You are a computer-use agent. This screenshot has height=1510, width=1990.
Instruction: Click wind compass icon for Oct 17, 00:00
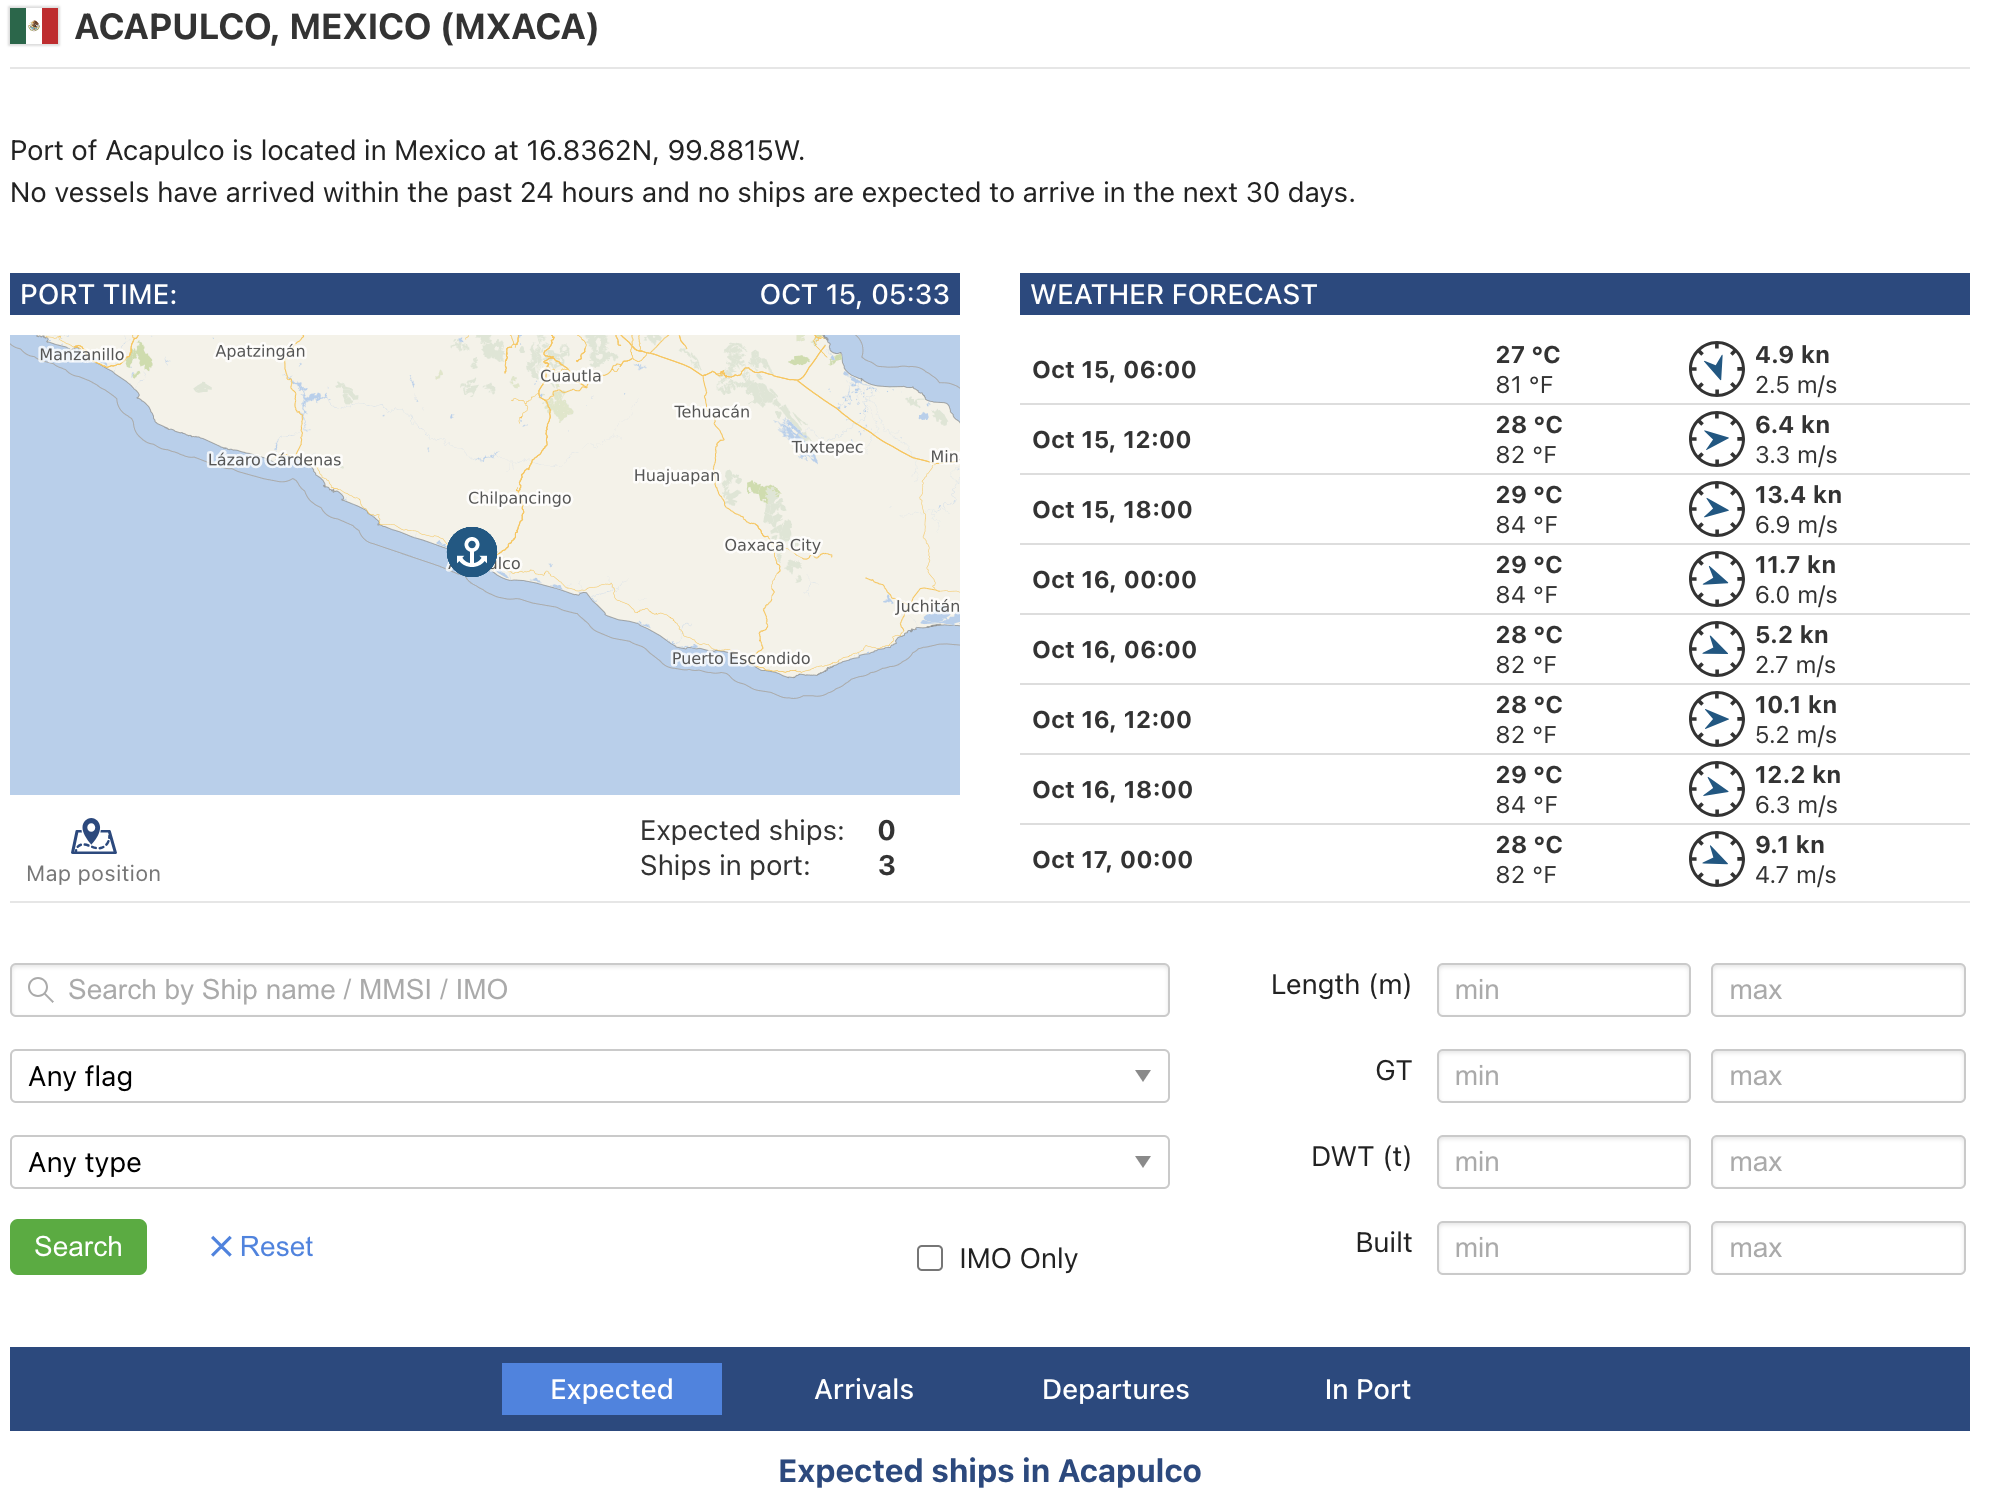(x=1716, y=859)
